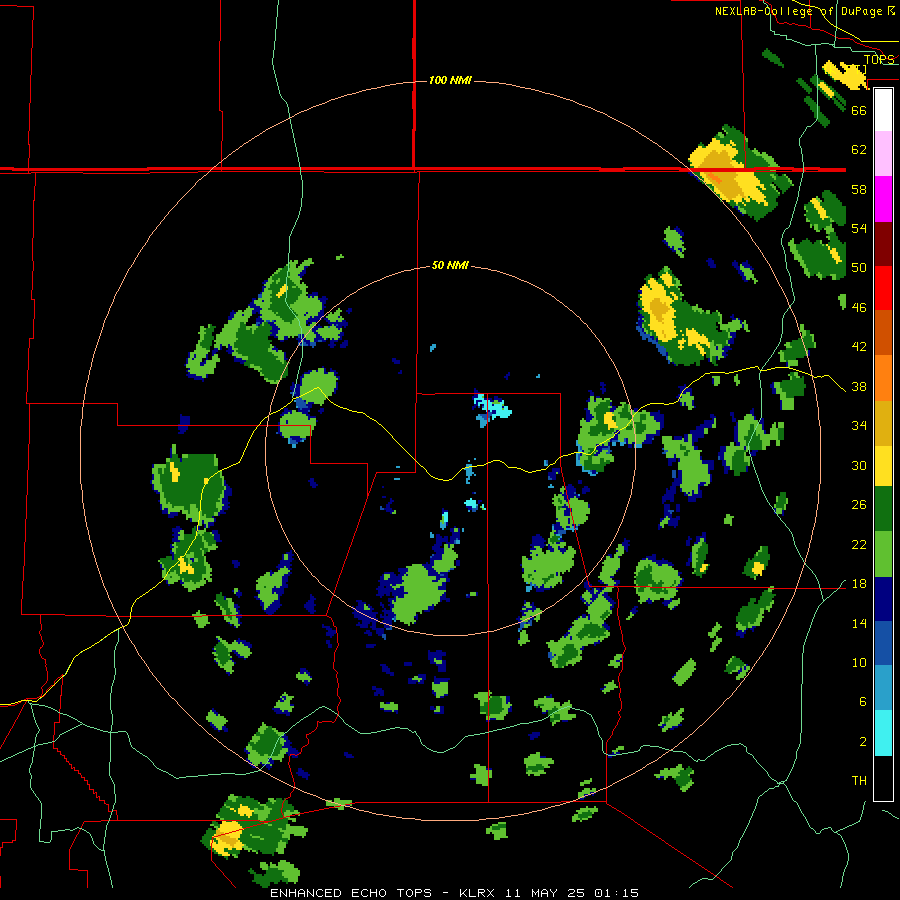Click the 54 legend value
The width and height of the screenshot is (900, 900).
pyautogui.click(x=859, y=228)
